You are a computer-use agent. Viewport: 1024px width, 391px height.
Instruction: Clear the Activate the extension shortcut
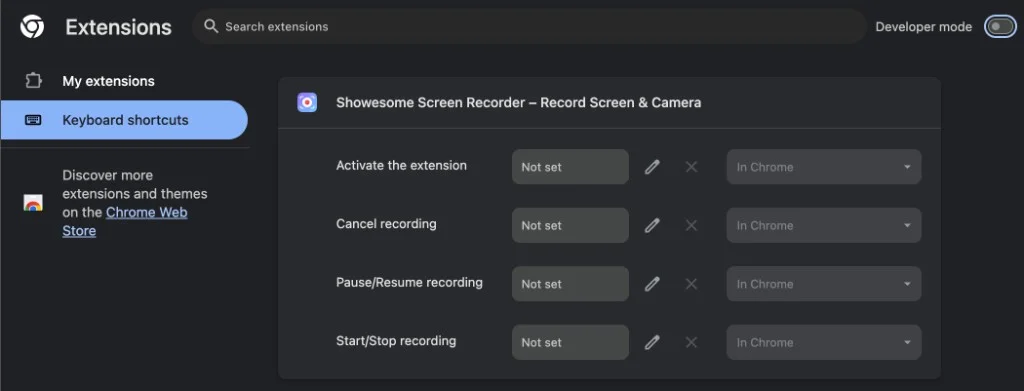[x=691, y=167]
